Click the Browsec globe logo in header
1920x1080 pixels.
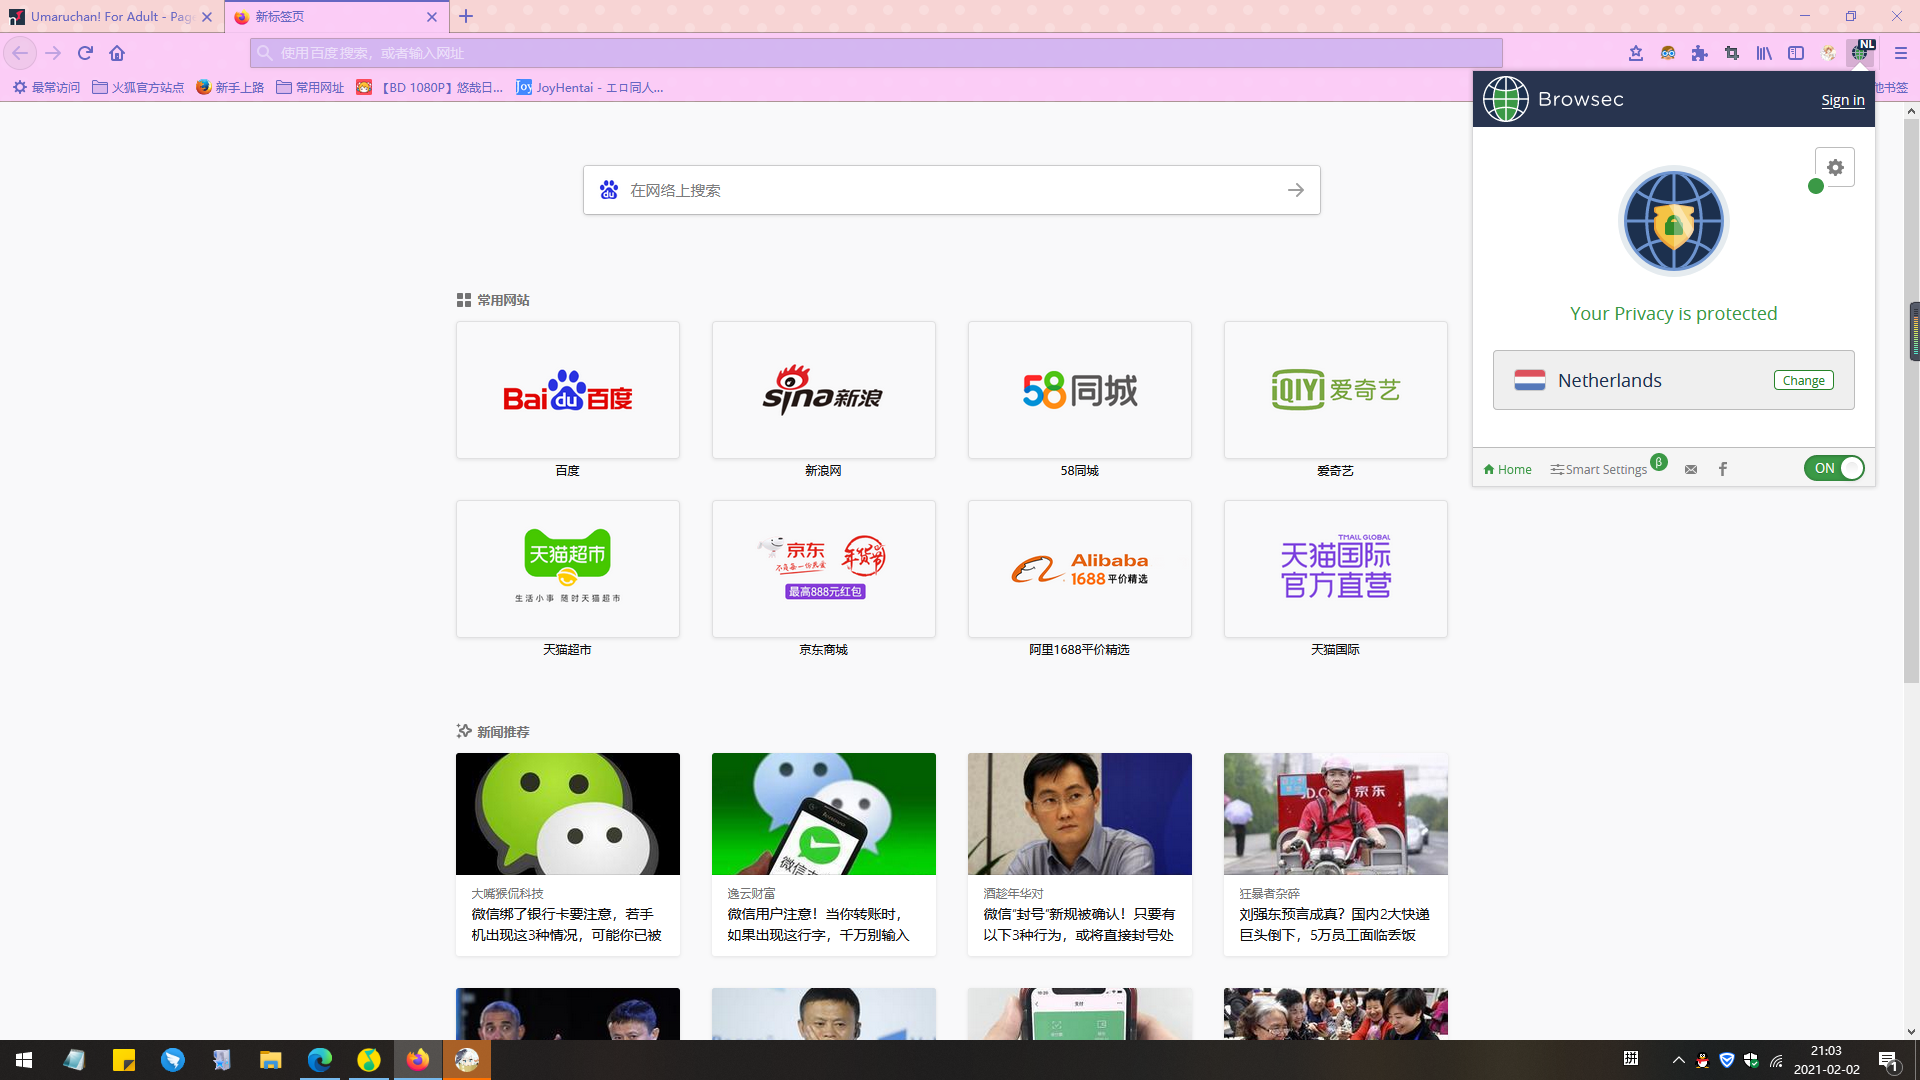[x=1505, y=99]
